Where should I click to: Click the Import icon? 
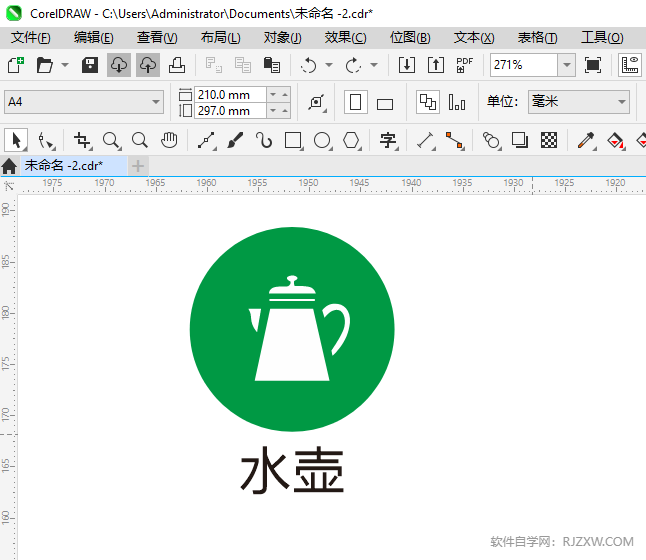407,65
